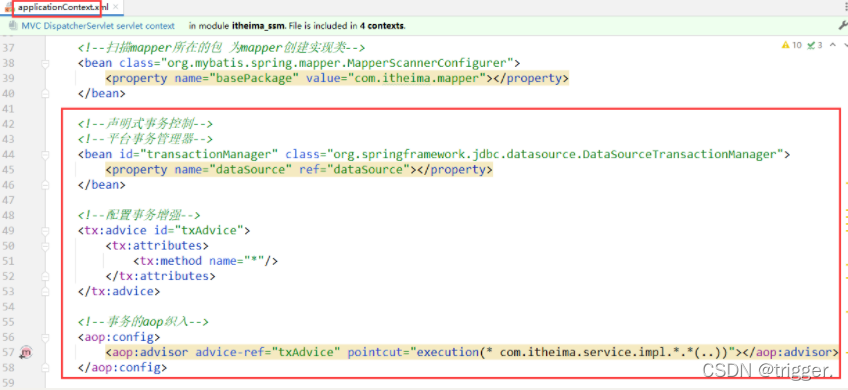Open the MVC DispatcherServlet servlet context link
848x390 pixels.
[x=98, y=25]
